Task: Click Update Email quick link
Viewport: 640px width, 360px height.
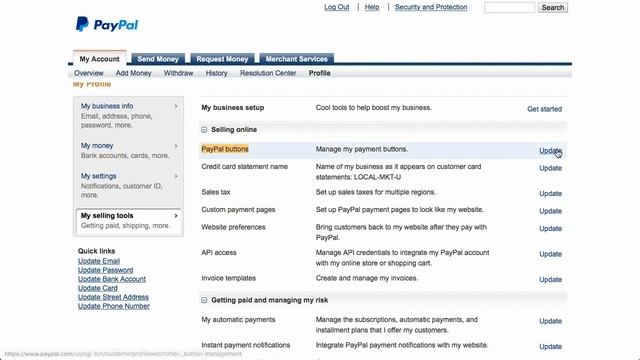Action: [x=99, y=261]
